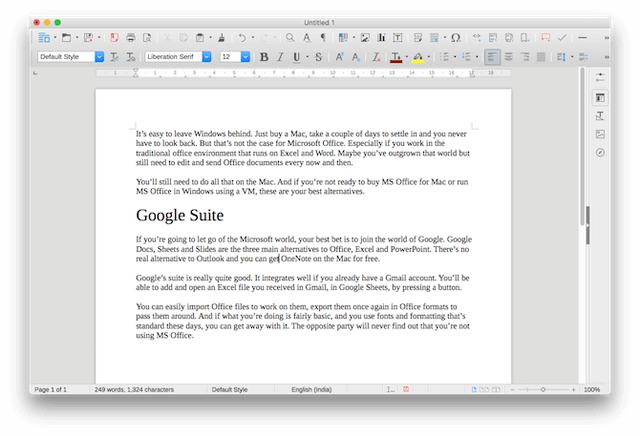The width and height of the screenshot is (640, 436).
Task: Apply yellow highlighting color
Action: 418,57
